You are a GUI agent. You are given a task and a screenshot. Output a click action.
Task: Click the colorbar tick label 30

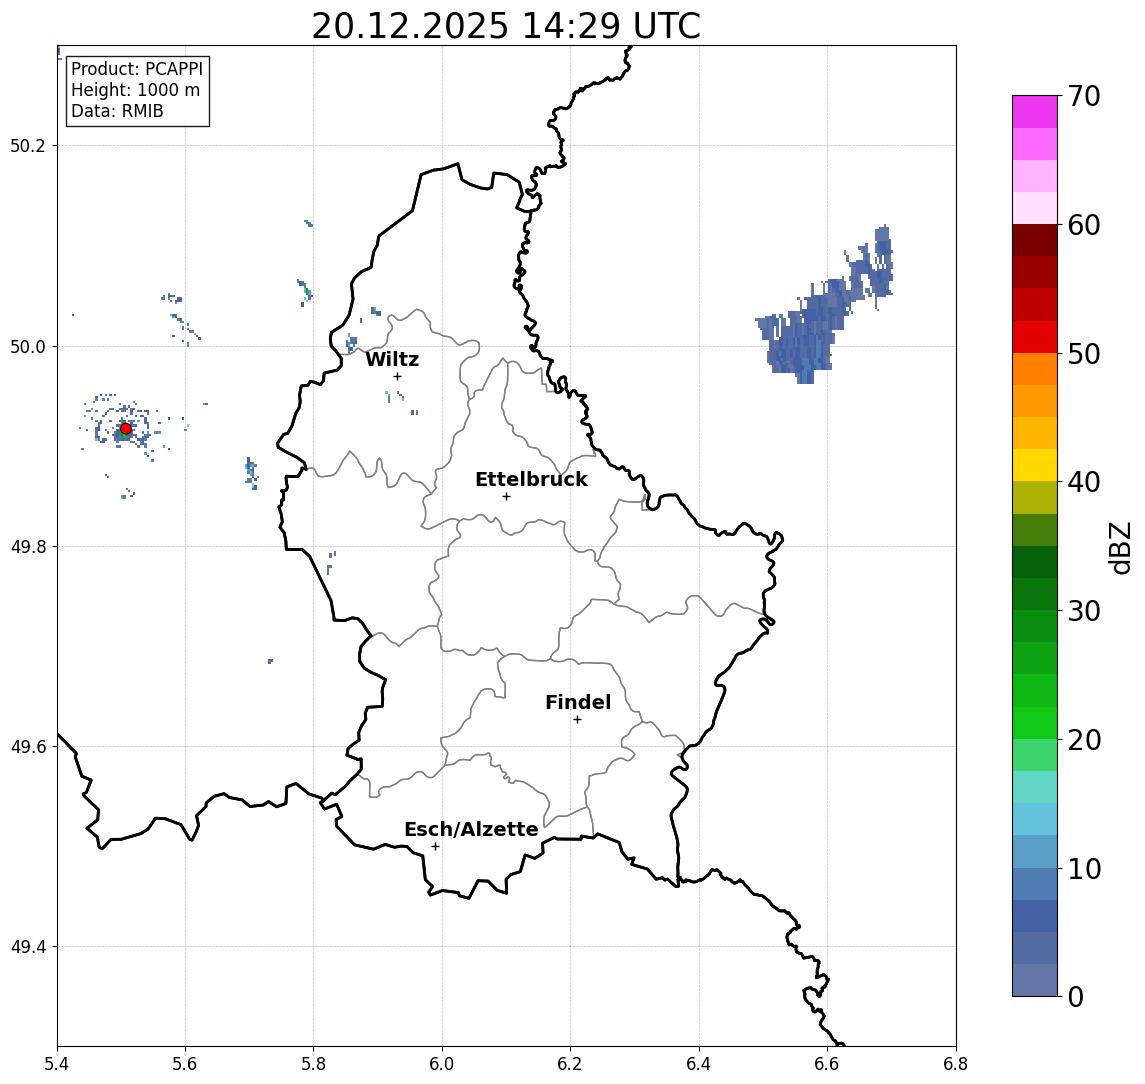coord(1084,611)
